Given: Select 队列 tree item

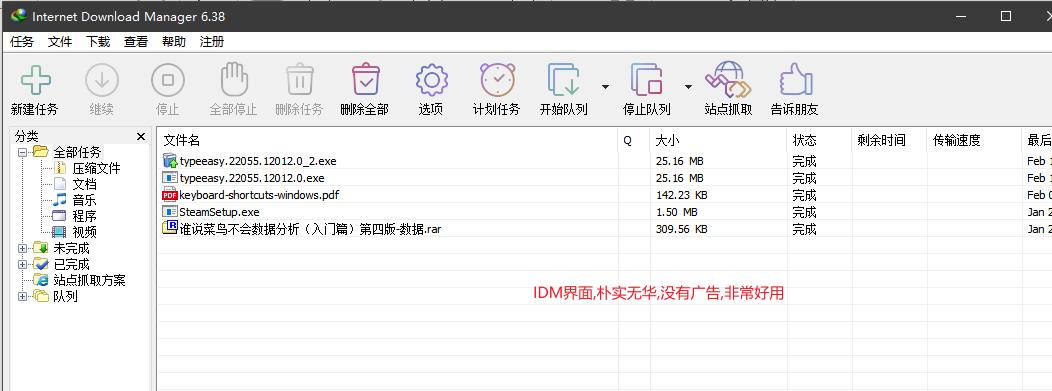Looking at the screenshot, I should click(x=65, y=296).
